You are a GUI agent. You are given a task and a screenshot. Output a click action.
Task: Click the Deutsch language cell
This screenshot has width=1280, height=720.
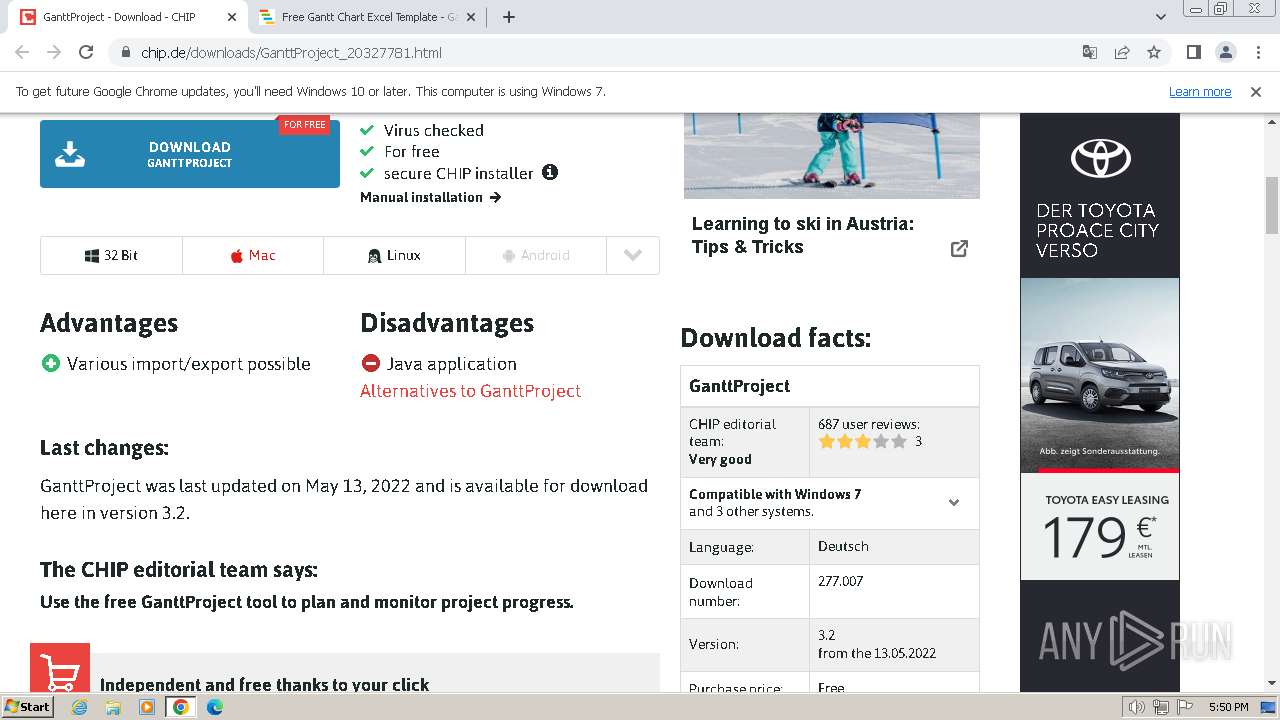point(894,546)
